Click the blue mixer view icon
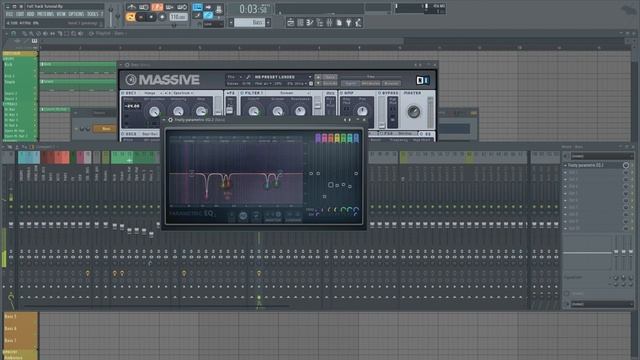The image size is (640, 360). pyautogui.click(x=208, y=16)
